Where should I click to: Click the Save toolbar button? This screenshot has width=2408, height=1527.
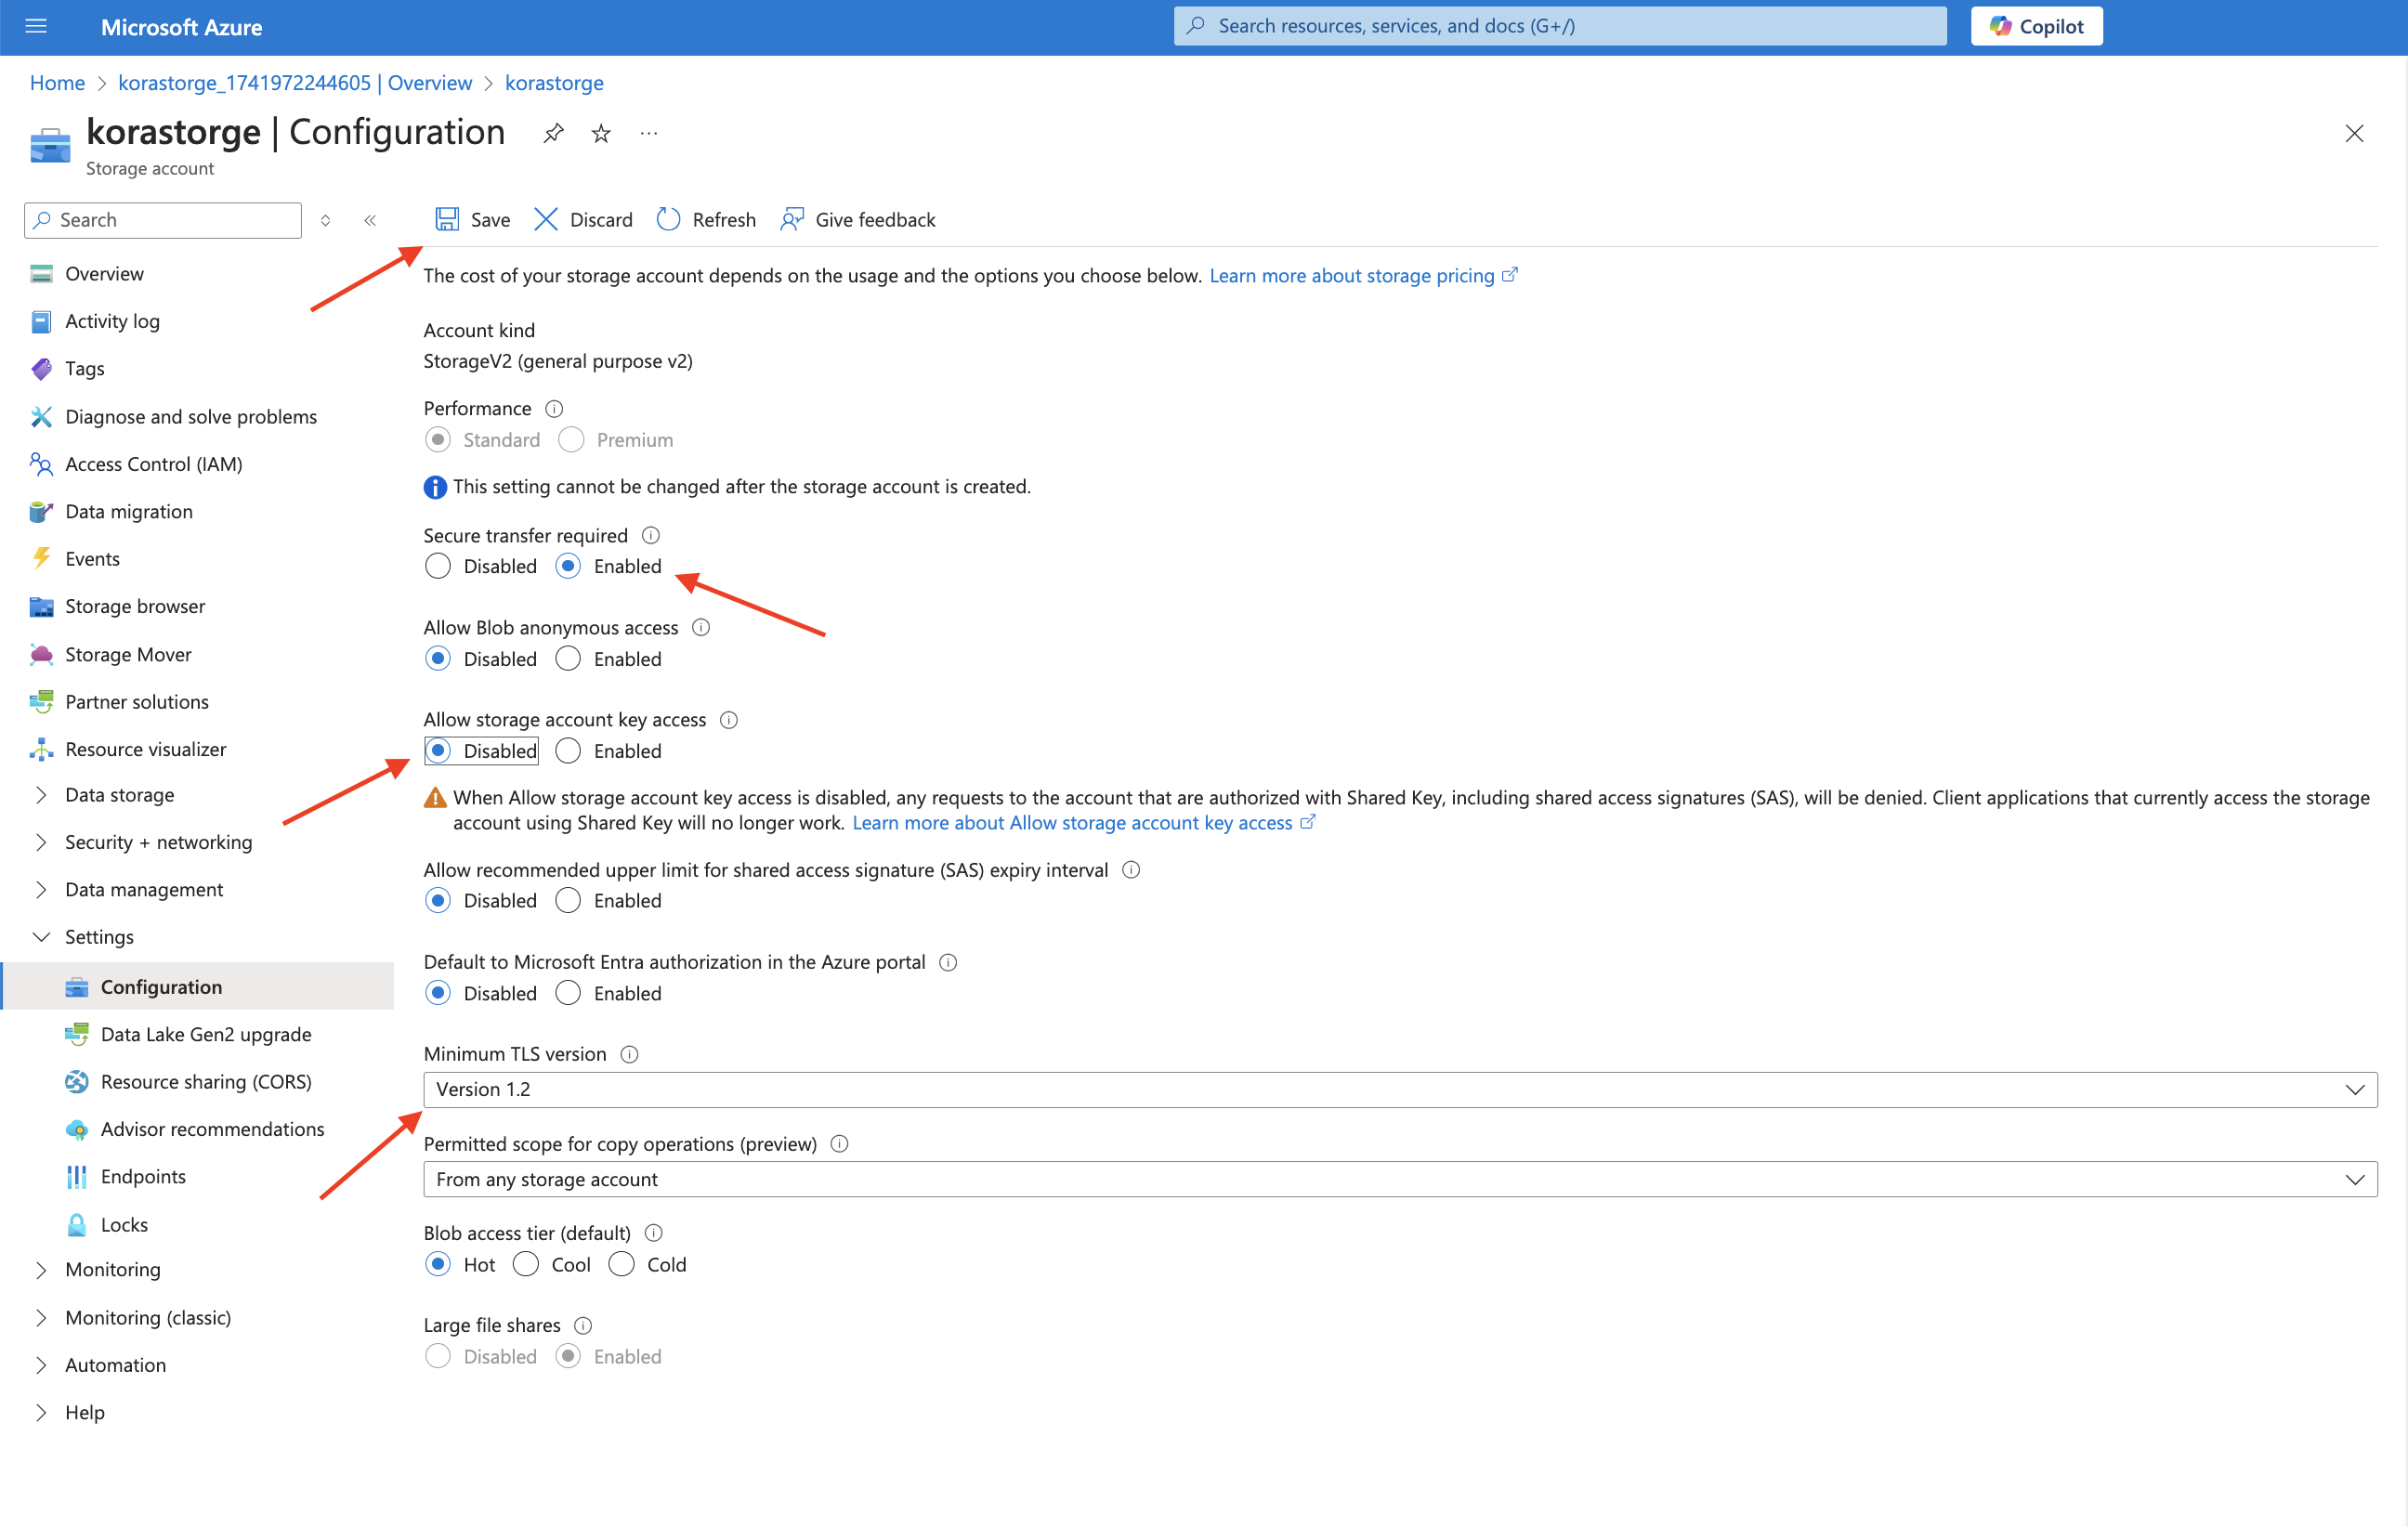pos(472,219)
